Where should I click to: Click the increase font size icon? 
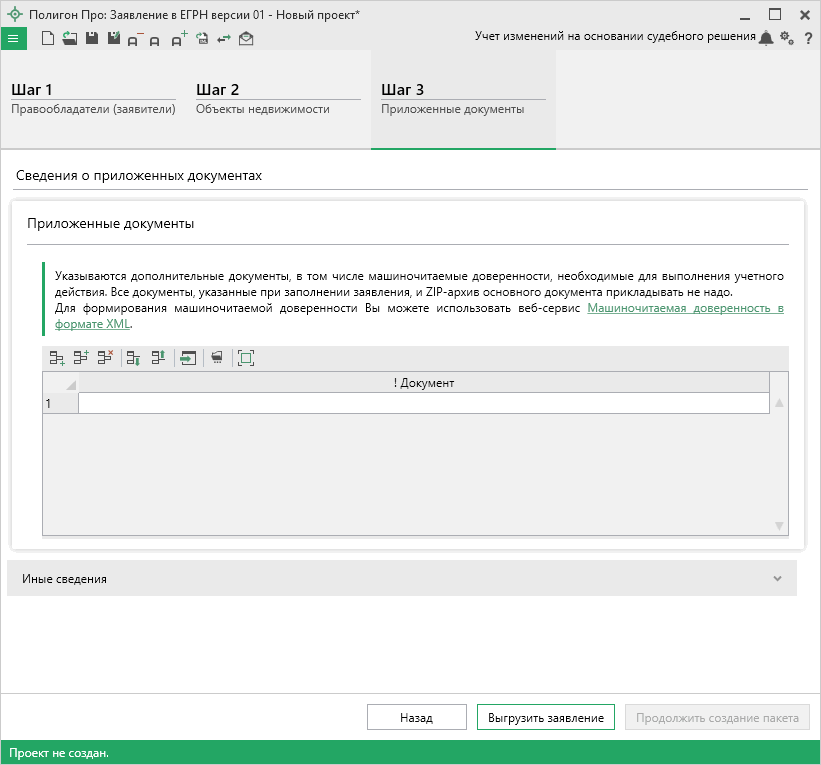(x=179, y=39)
